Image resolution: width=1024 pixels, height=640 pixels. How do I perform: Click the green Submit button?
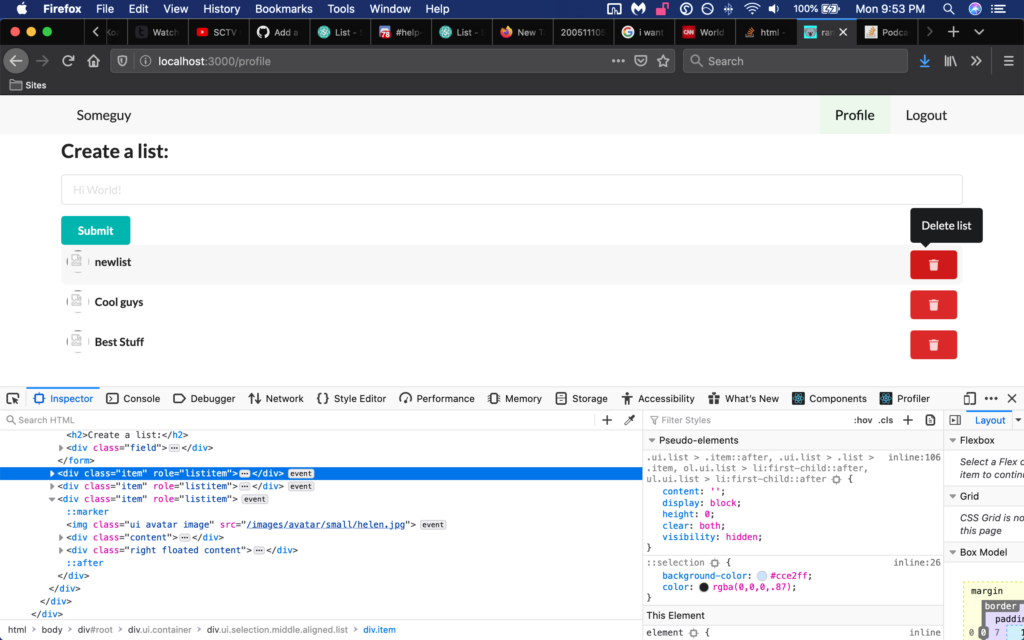(95, 230)
